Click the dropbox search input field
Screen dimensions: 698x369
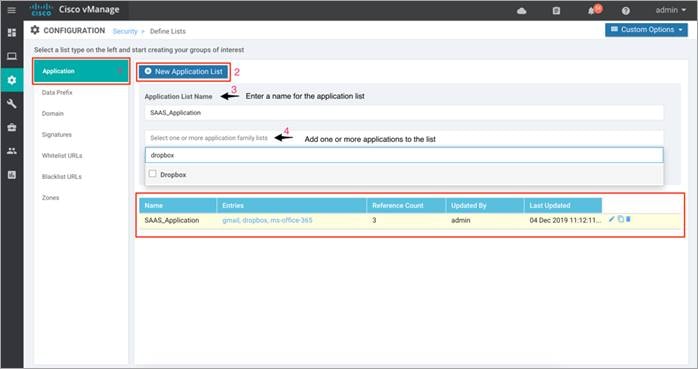[x=404, y=155]
